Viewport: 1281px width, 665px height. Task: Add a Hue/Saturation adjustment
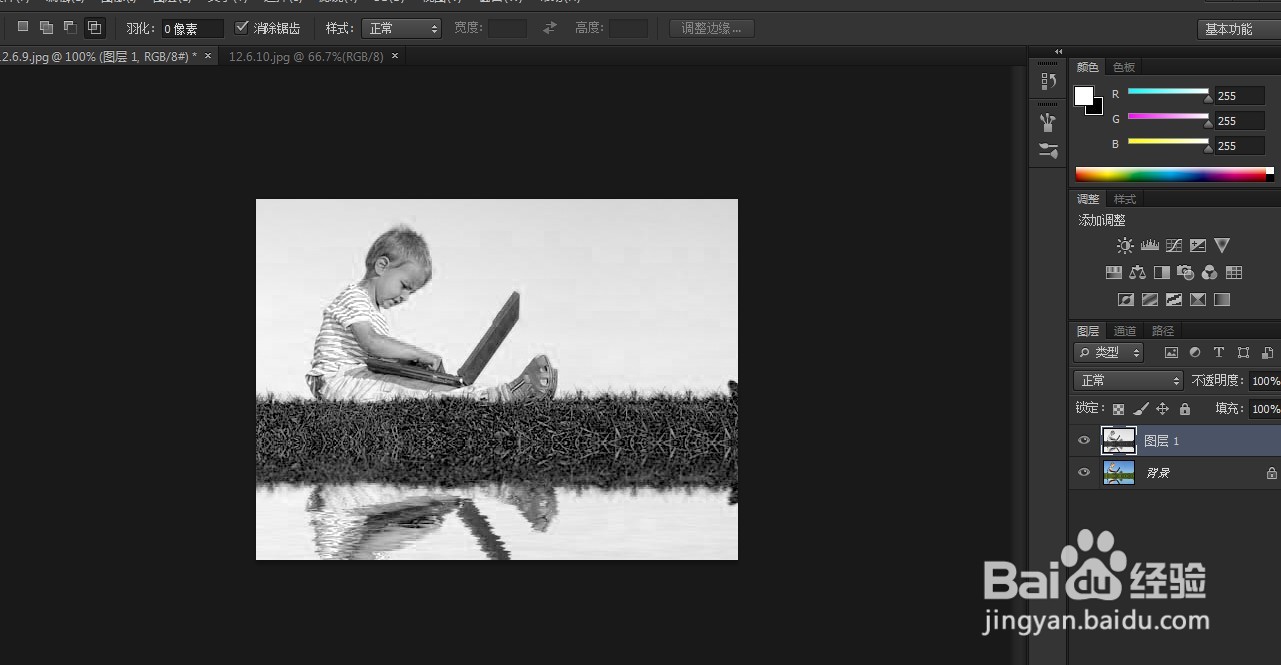tap(1113, 272)
